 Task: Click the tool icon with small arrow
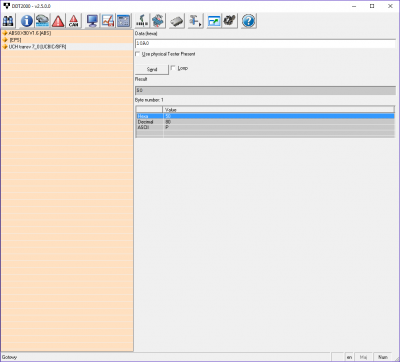click(195, 21)
